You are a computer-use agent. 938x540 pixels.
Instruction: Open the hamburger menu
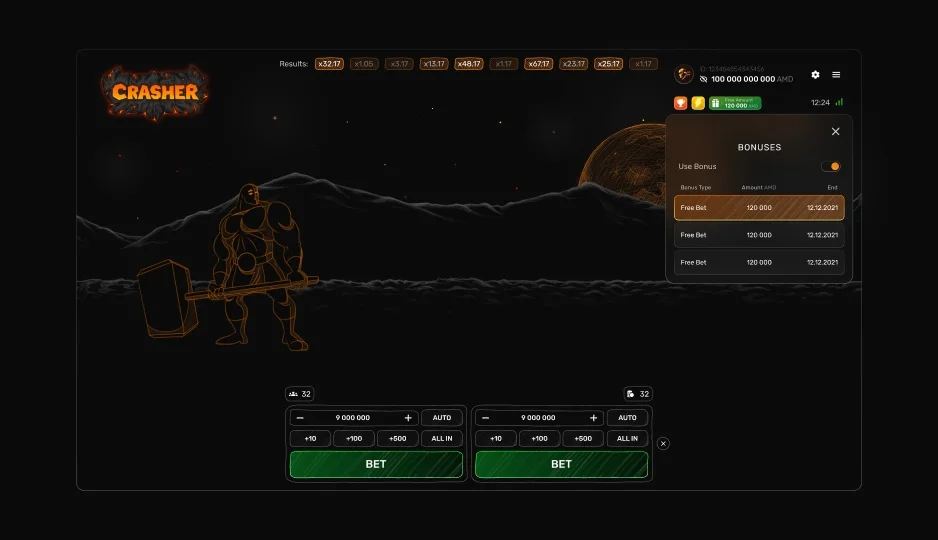coord(836,75)
